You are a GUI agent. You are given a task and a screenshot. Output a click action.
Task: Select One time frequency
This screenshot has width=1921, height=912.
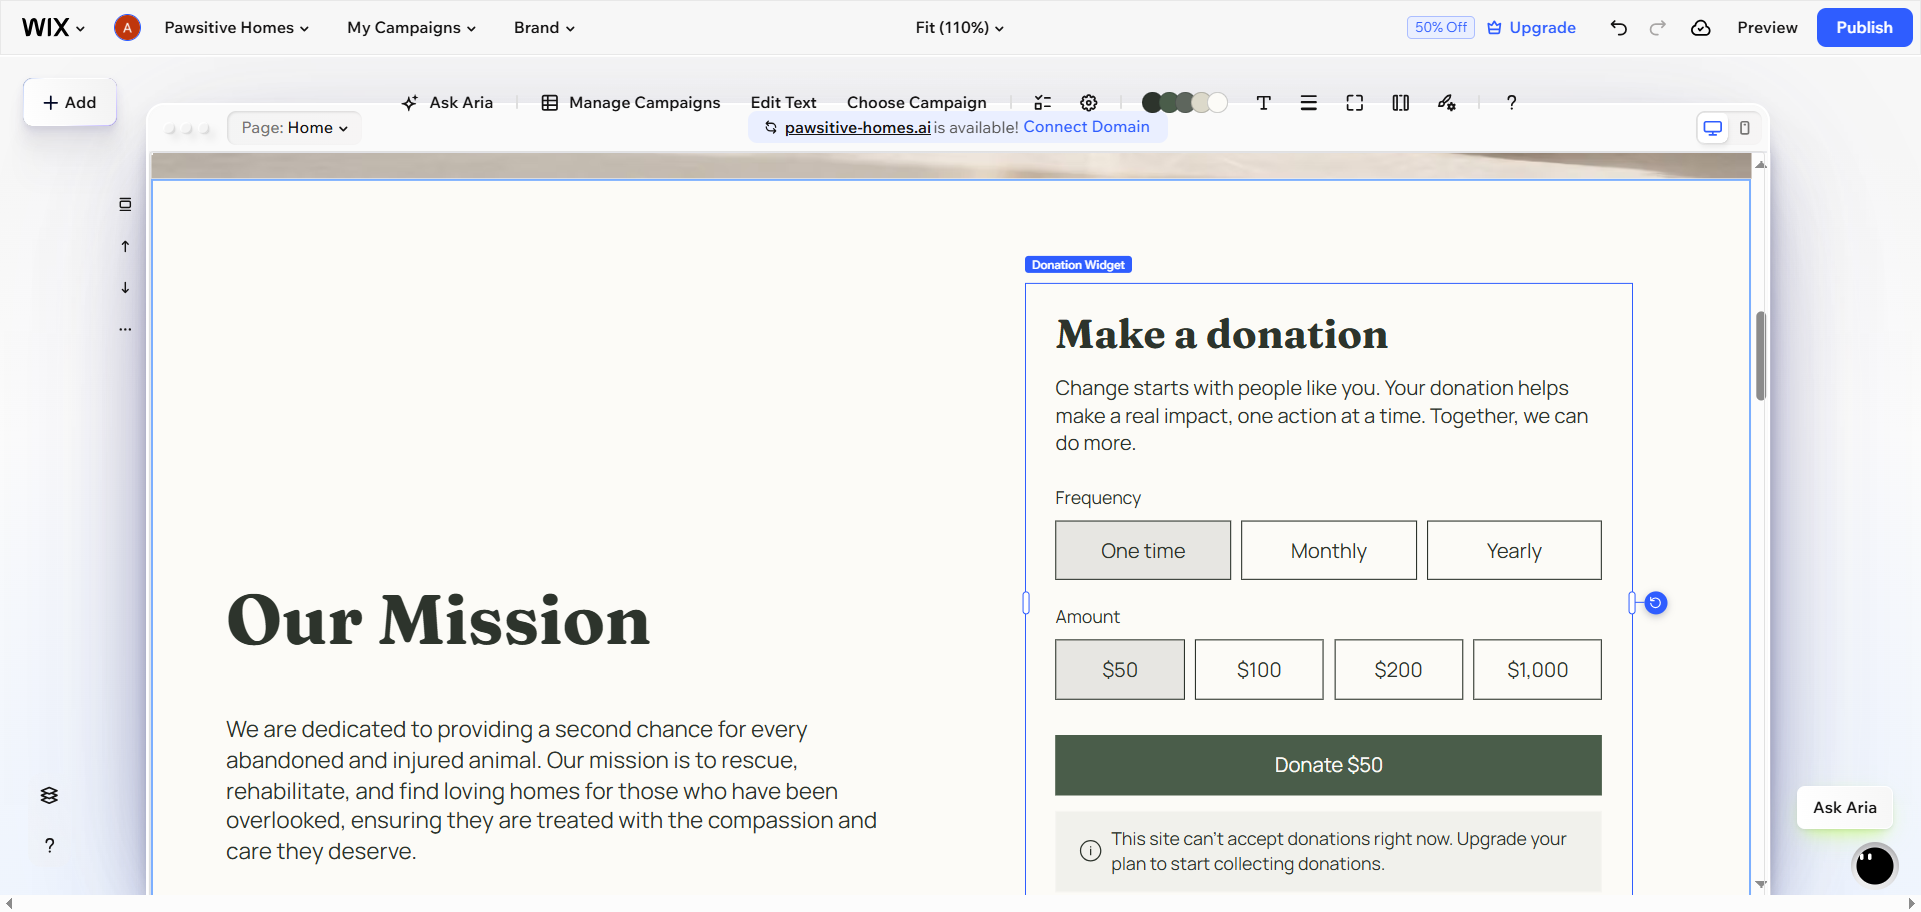click(x=1143, y=550)
